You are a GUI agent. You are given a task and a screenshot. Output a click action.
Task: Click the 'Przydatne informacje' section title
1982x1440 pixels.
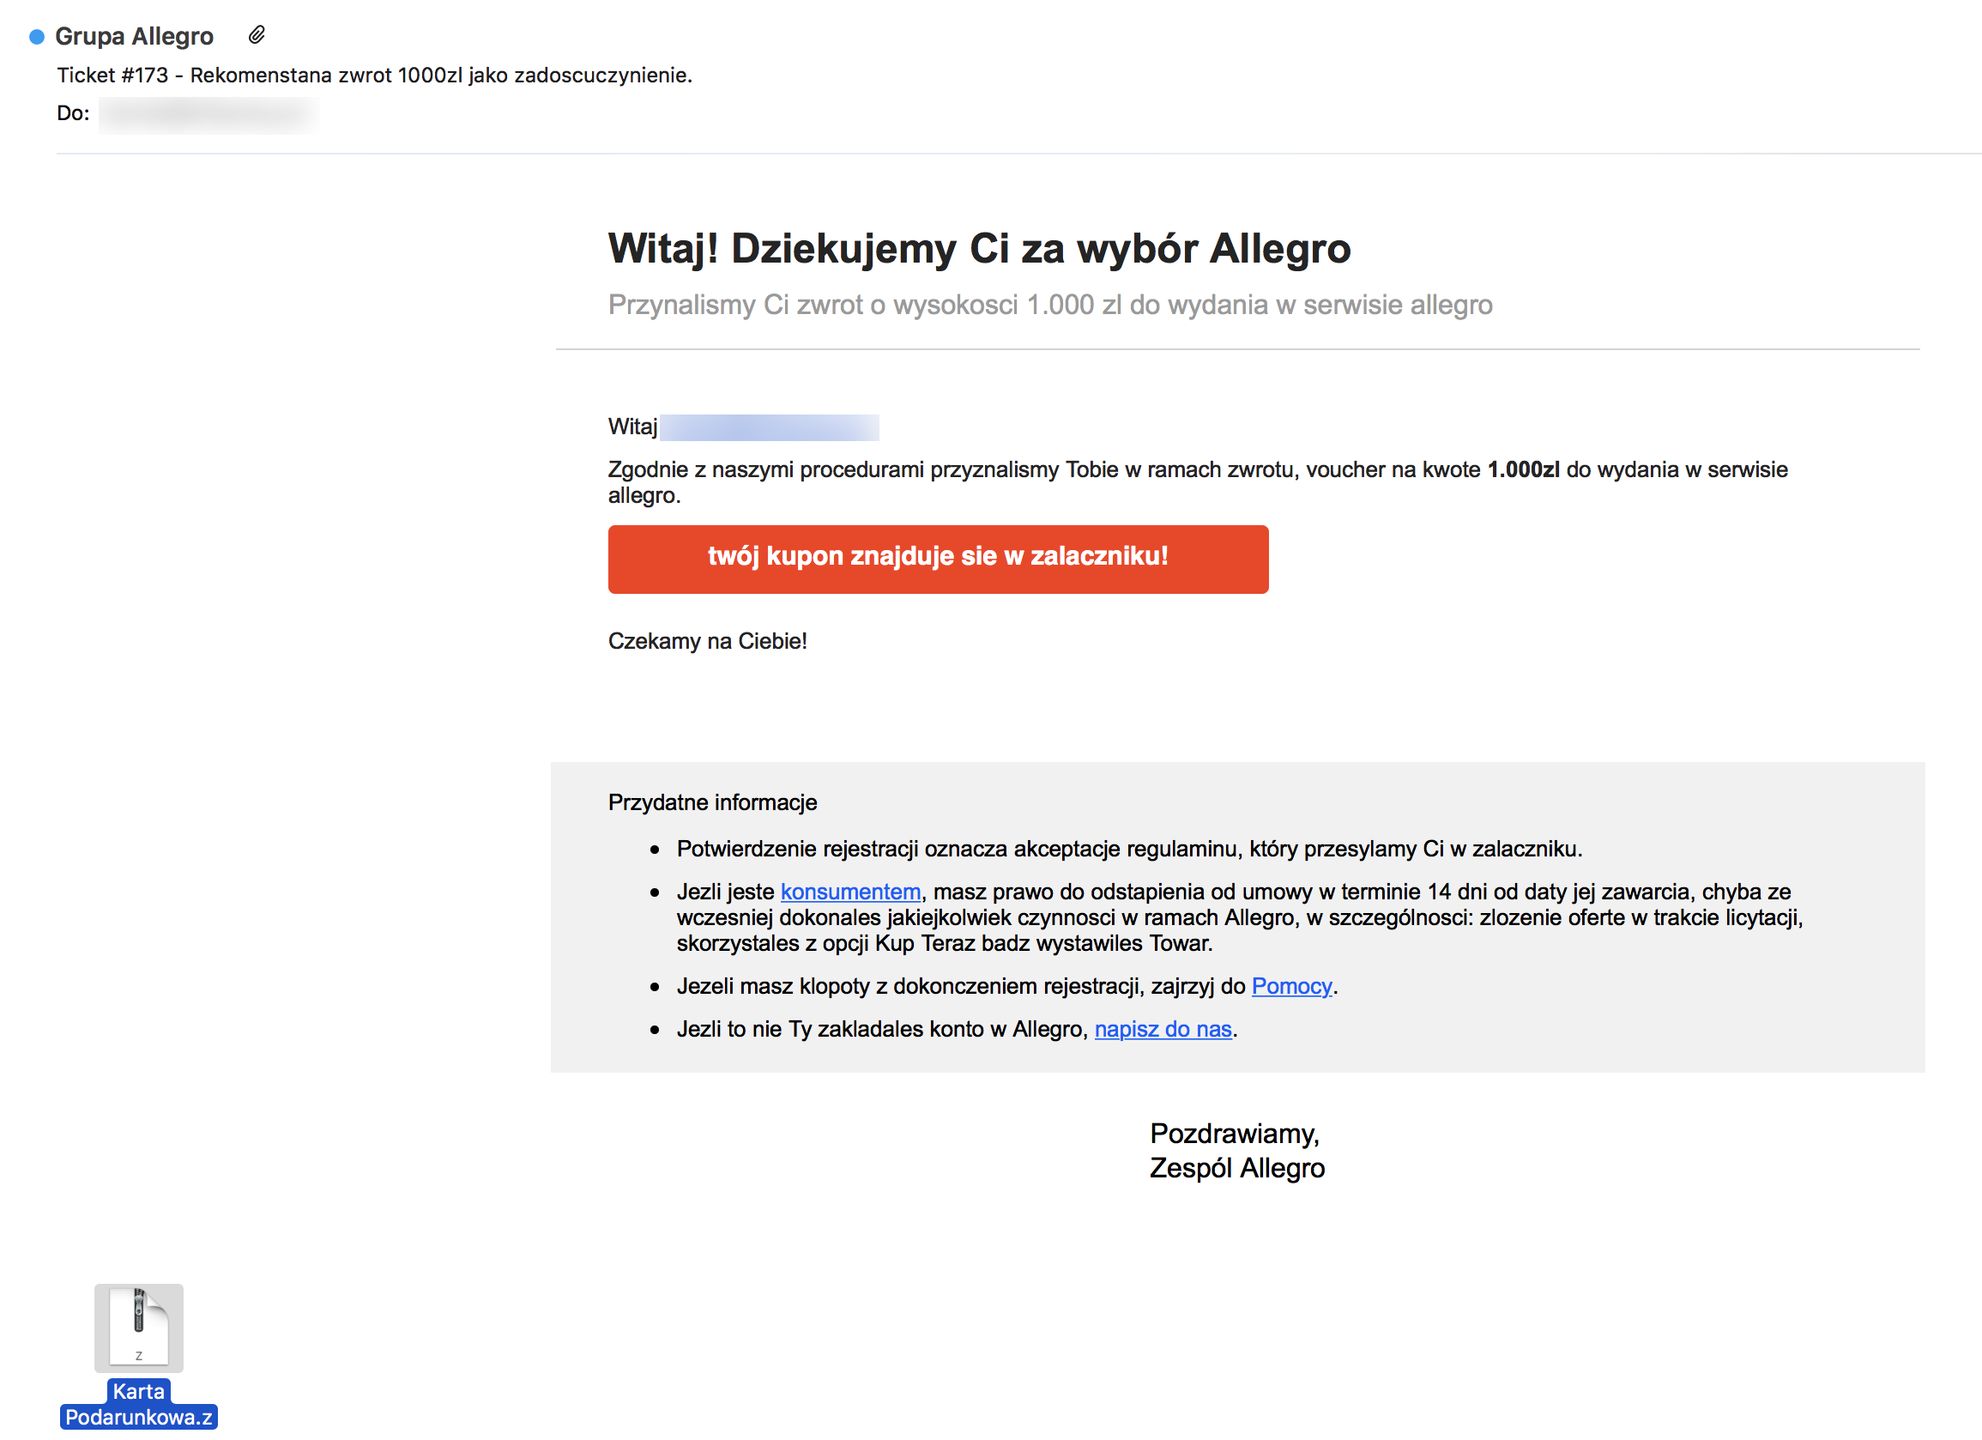click(712, 802)
